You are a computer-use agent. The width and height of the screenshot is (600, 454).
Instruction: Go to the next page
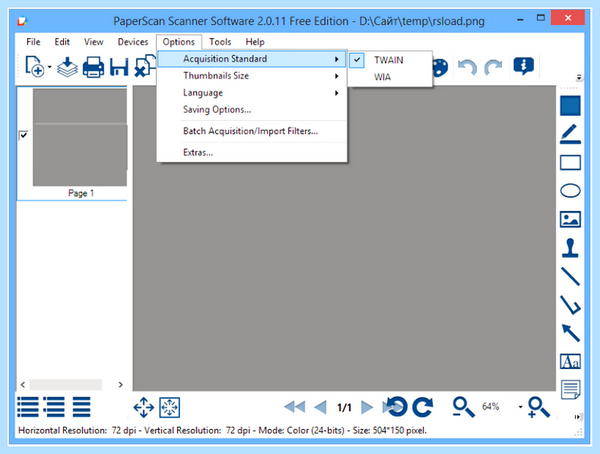click(x=367, y=407)
